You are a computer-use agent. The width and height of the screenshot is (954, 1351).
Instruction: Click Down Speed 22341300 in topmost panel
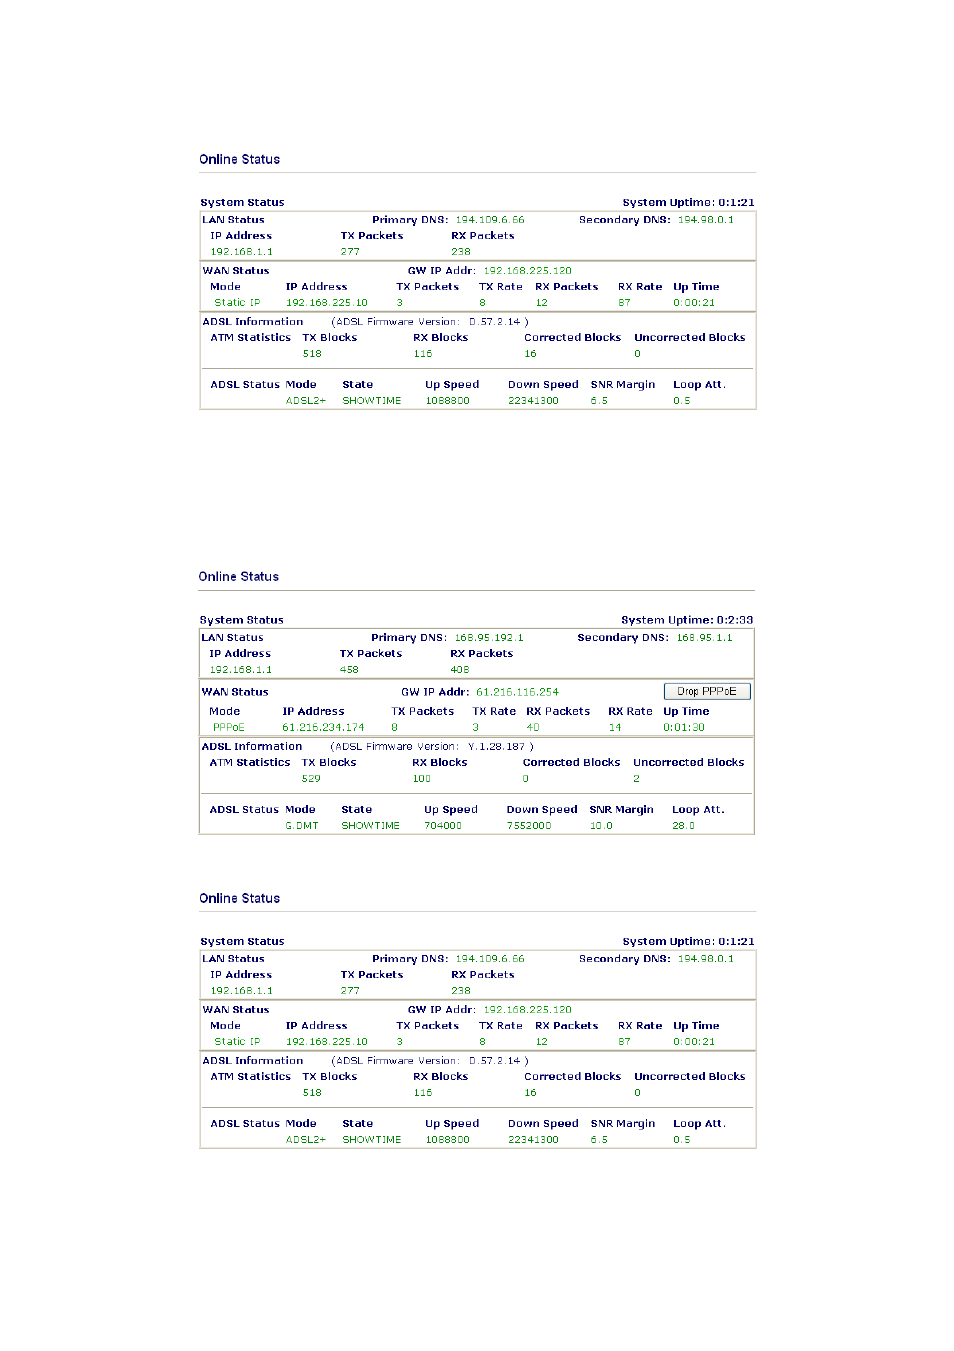tap(533, 401)
